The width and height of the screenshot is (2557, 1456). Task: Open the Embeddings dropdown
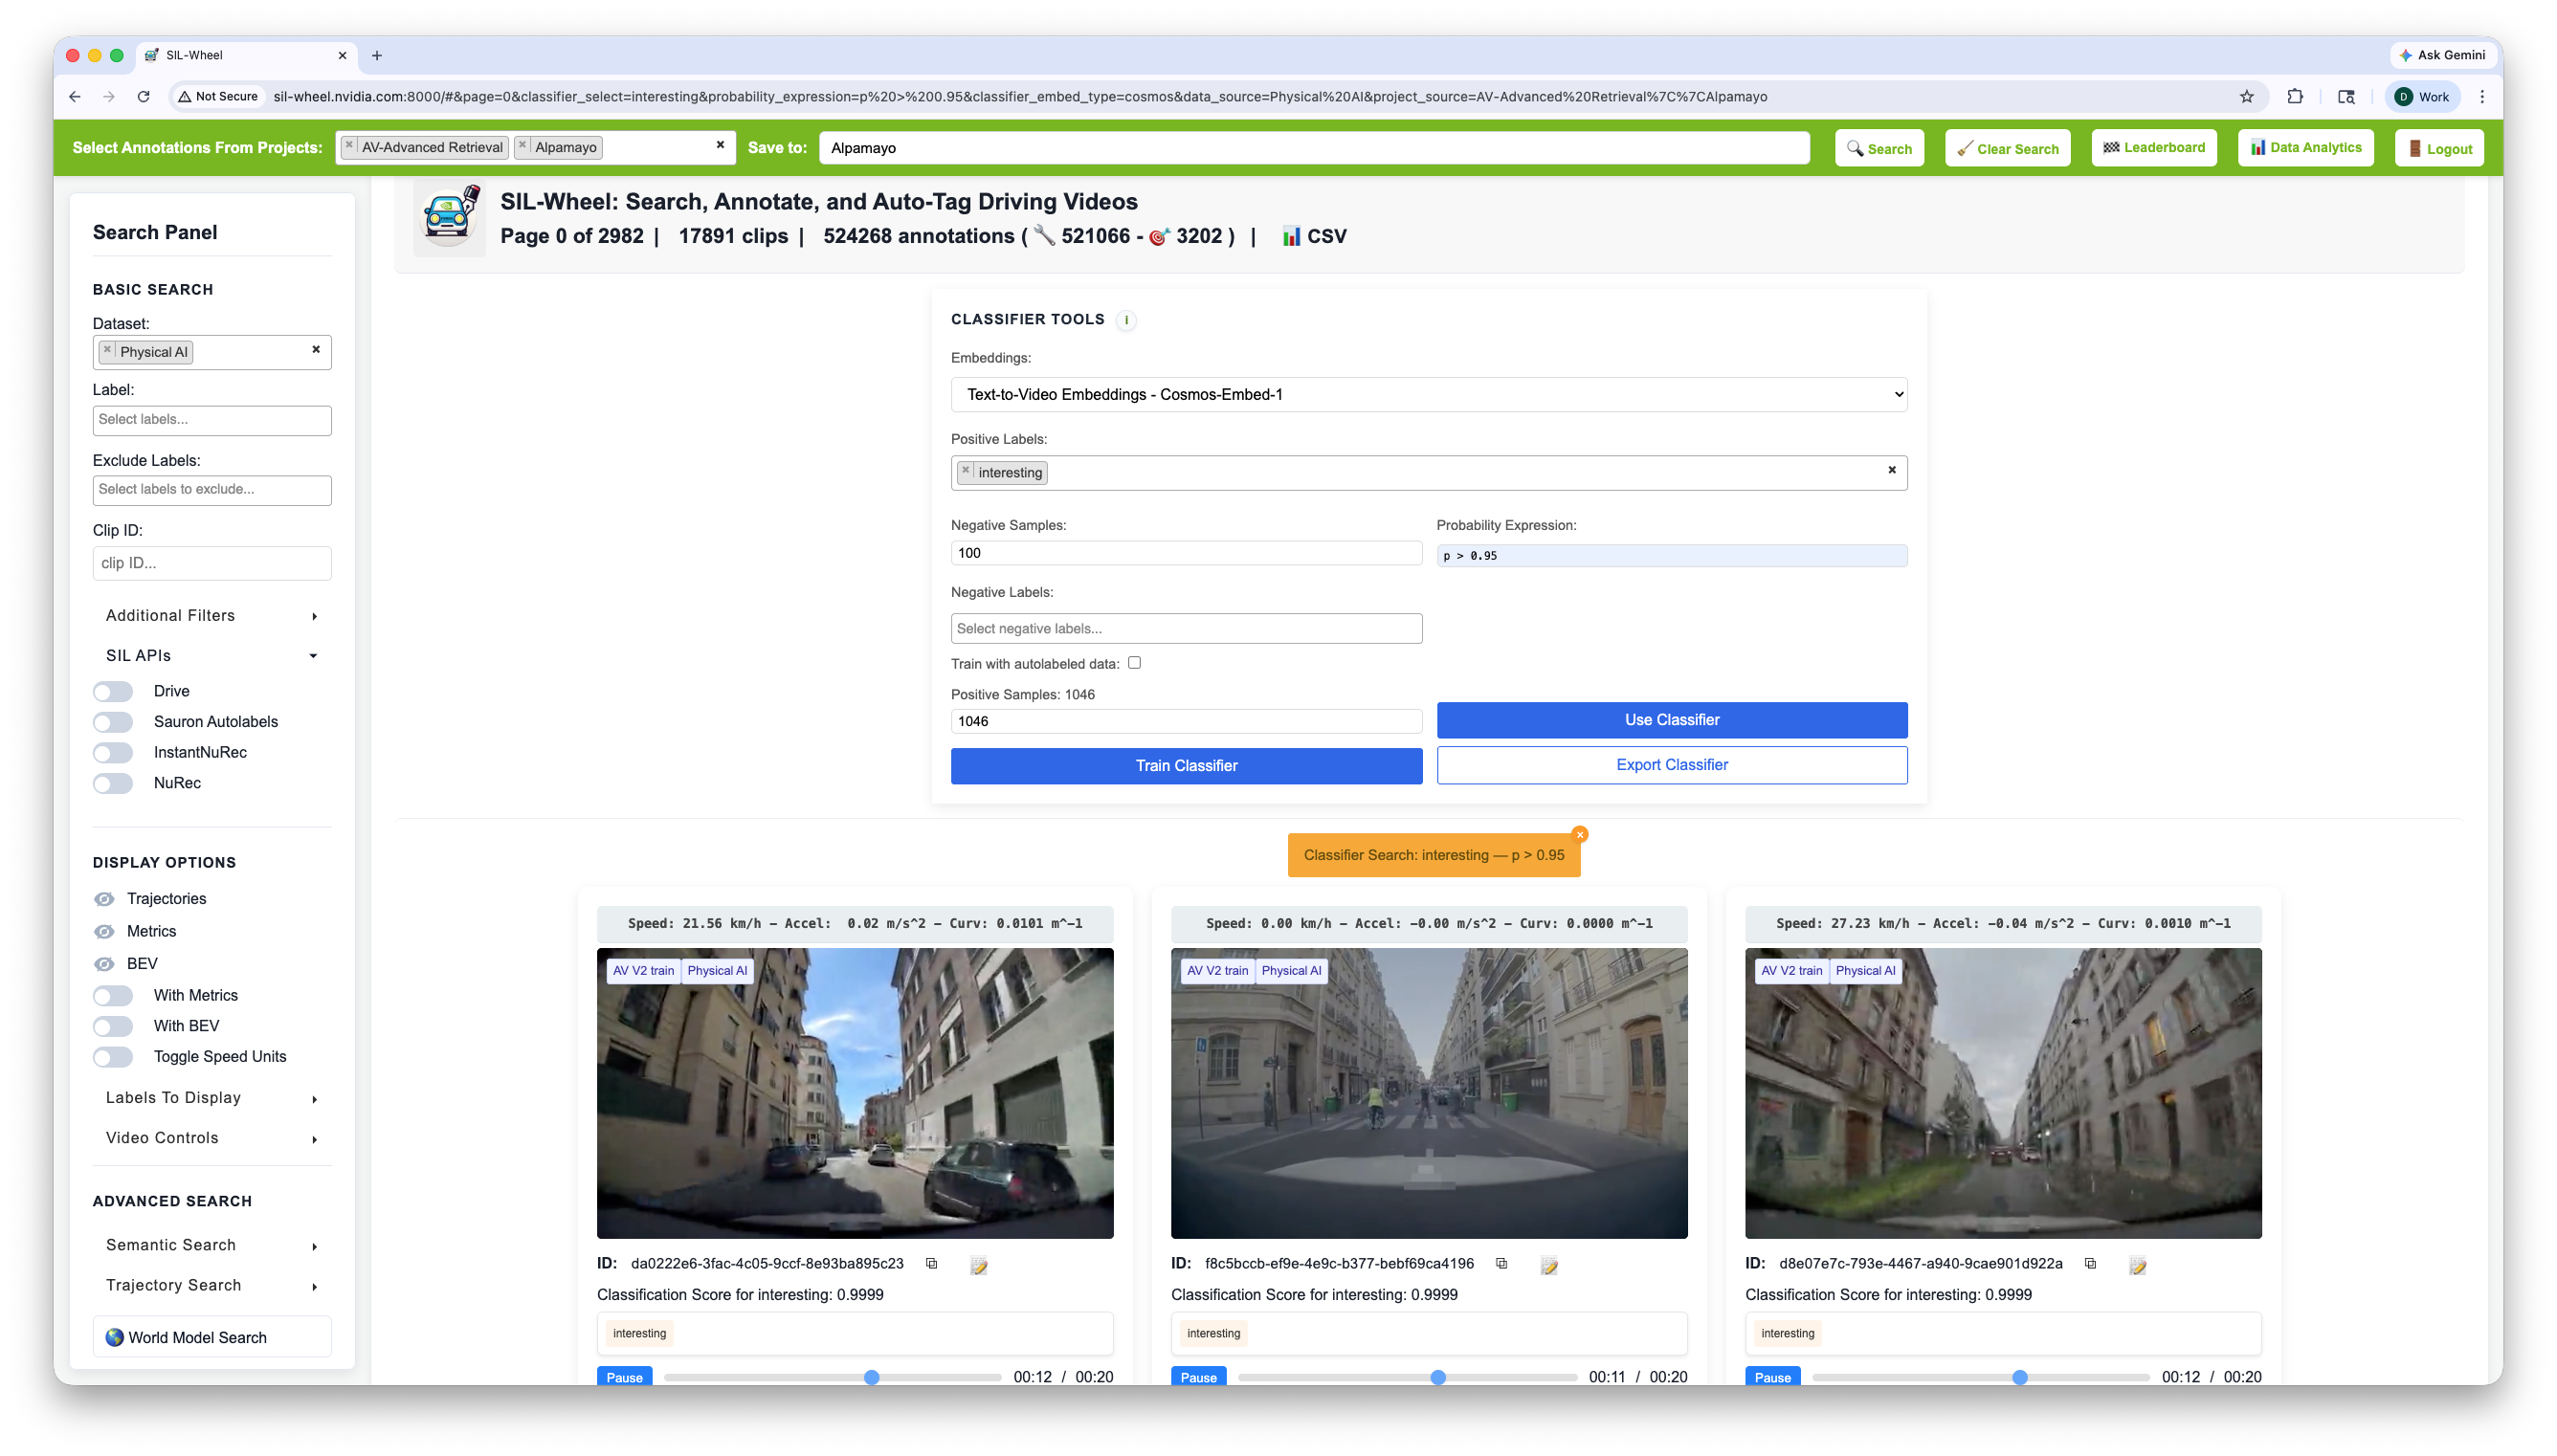(1428, 394)
